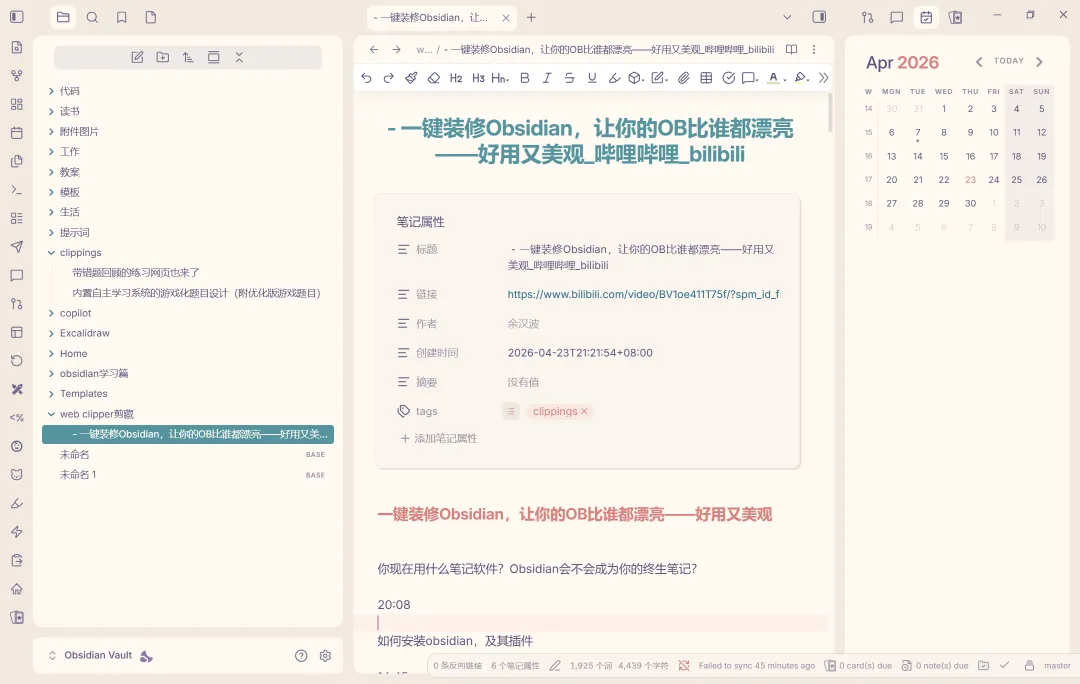Go to previous month in the calendar
The width and height of the screenshot is (1080, 684).
pos(979,62)
